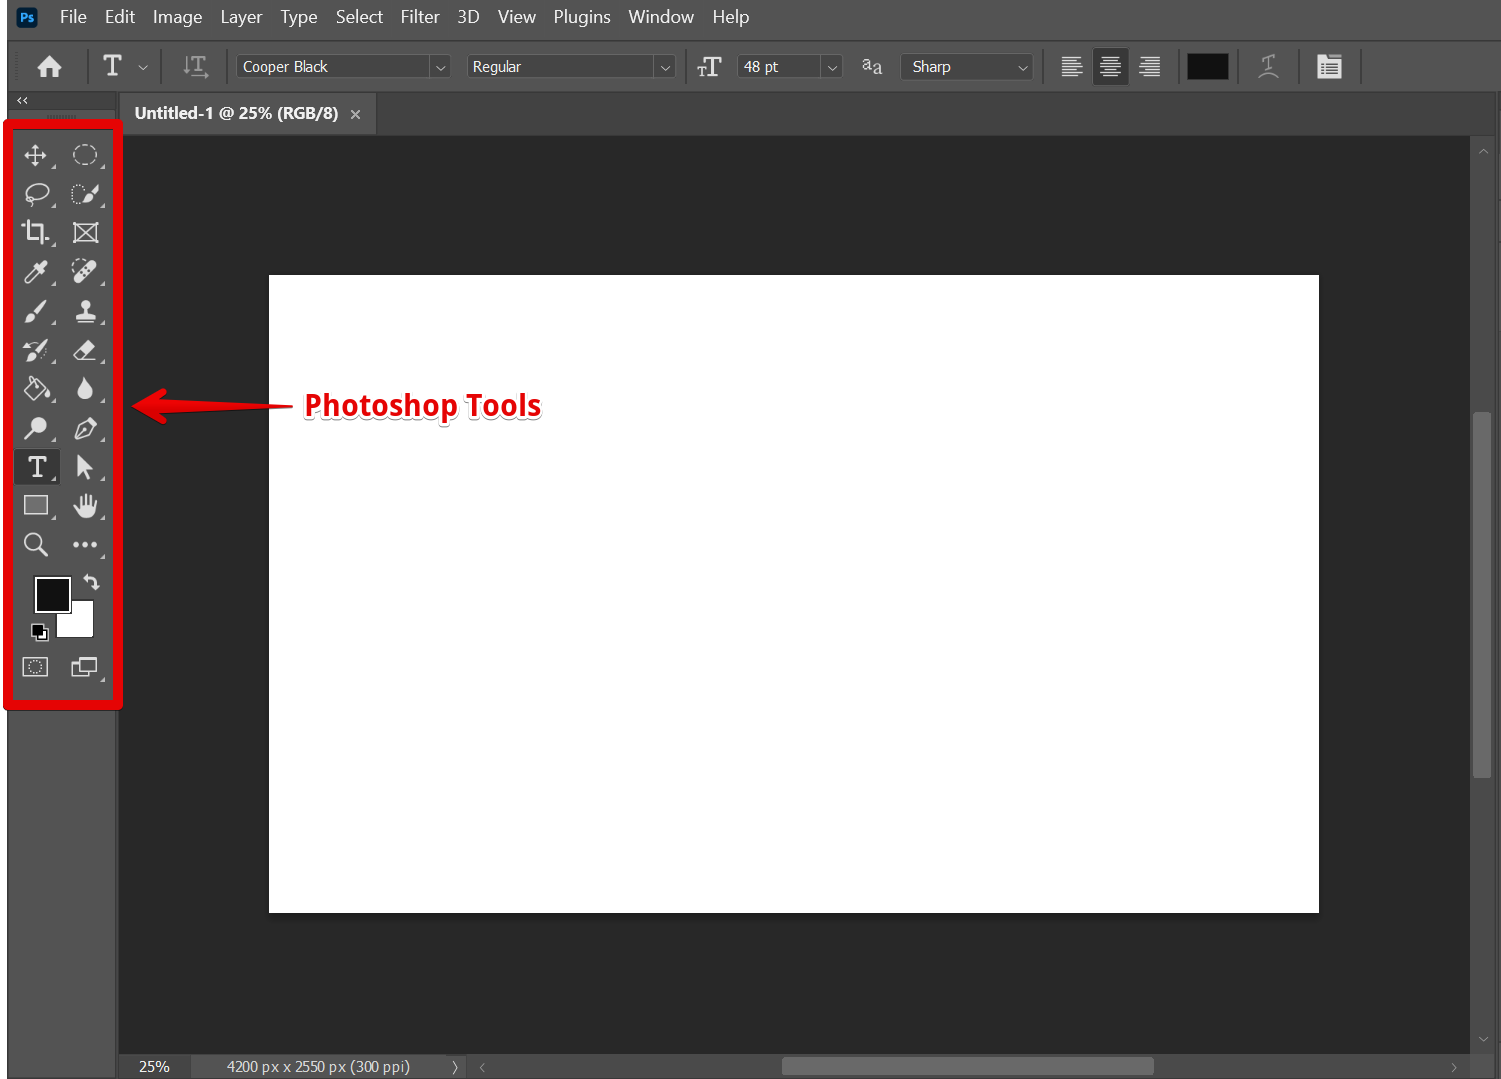
Task: Select the Lasso tool
Action: [x=36, y=194]
